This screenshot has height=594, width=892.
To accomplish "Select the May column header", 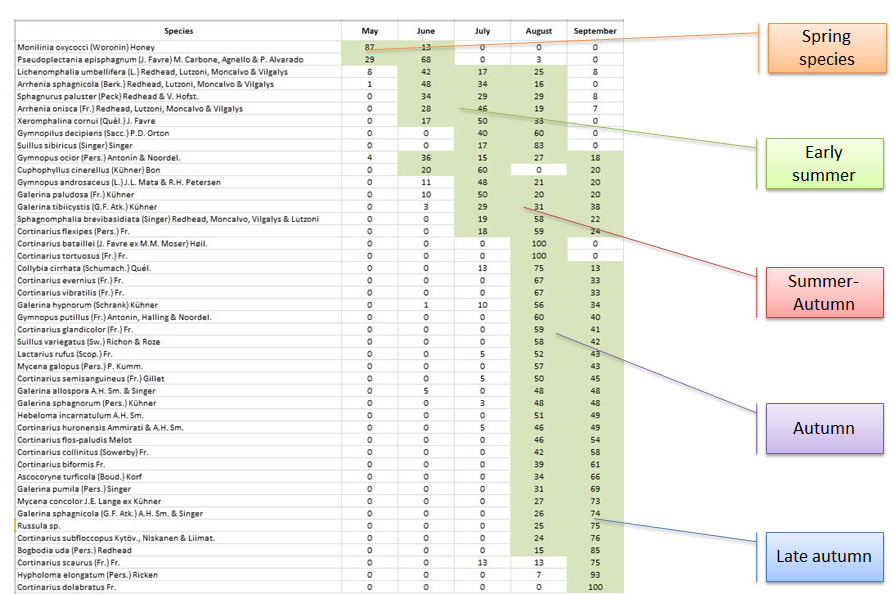I will 369,31.
